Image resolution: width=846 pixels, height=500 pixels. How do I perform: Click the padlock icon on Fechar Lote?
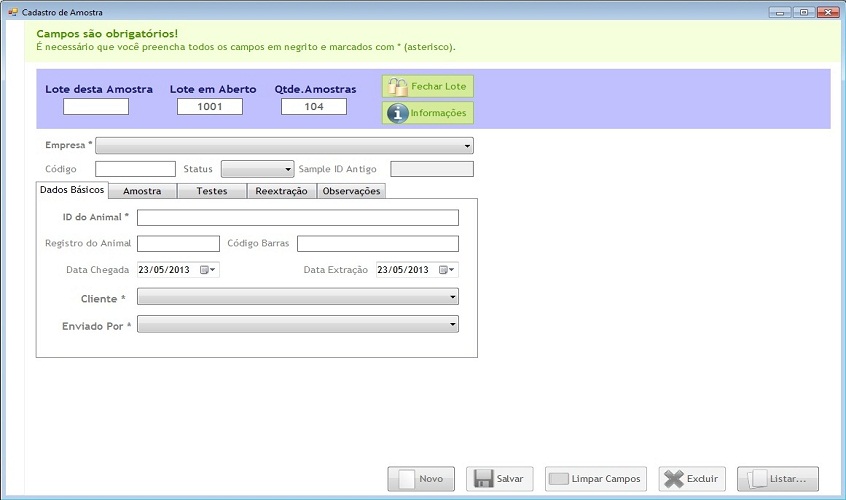coord(398,86)
